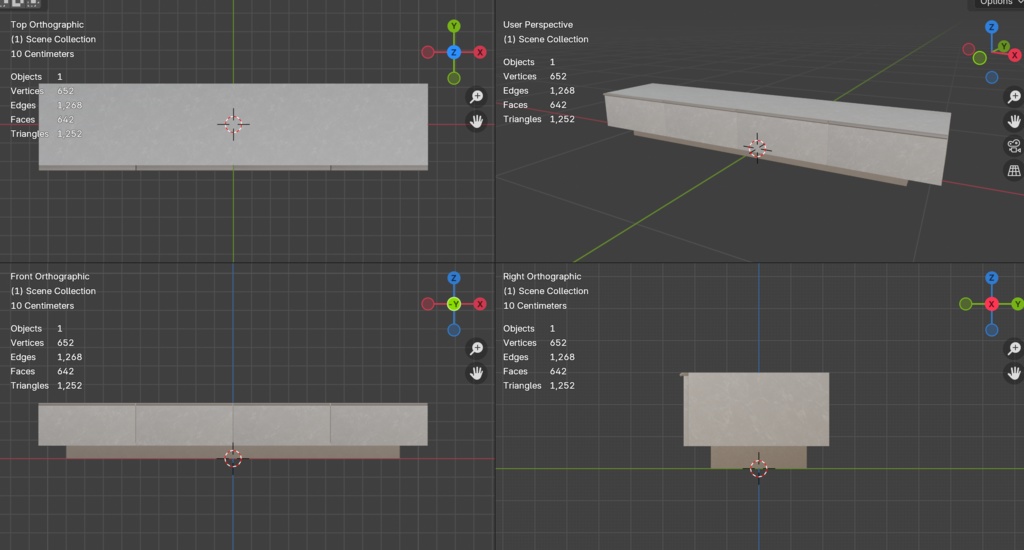
Task: Click the green Y axis in Top Orthographic gizmo
Action: click(x=454, y=26)
